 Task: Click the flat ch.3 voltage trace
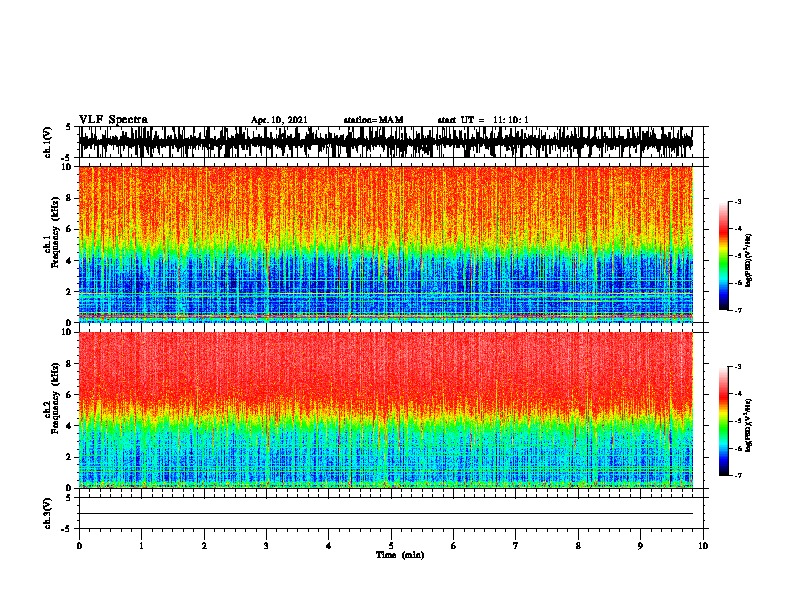[x=386, y=514]
